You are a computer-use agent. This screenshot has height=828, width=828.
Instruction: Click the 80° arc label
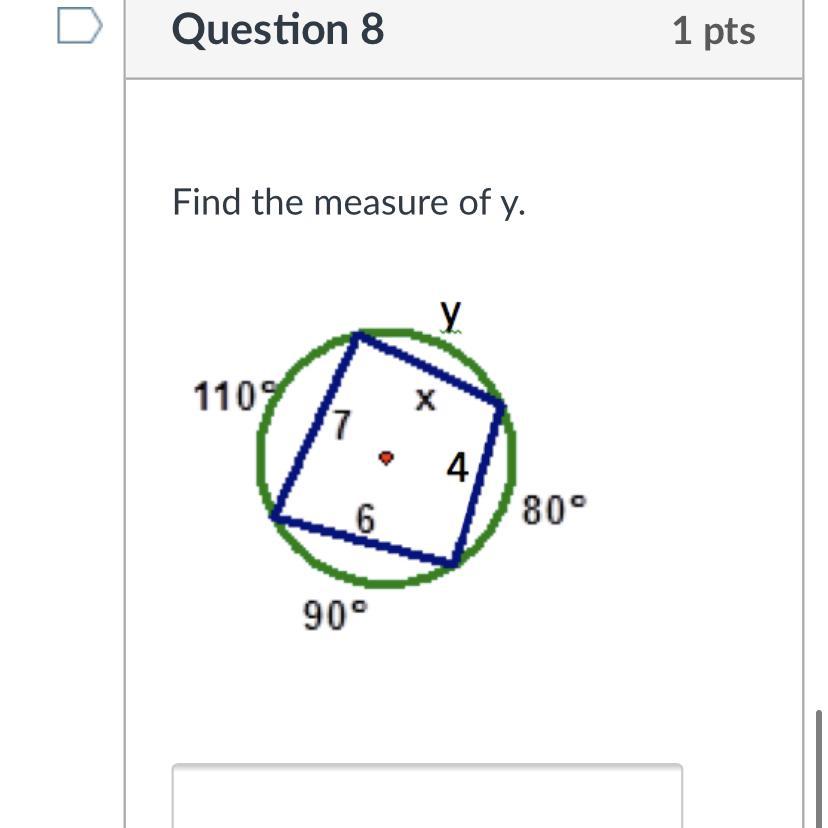point(554,510)
